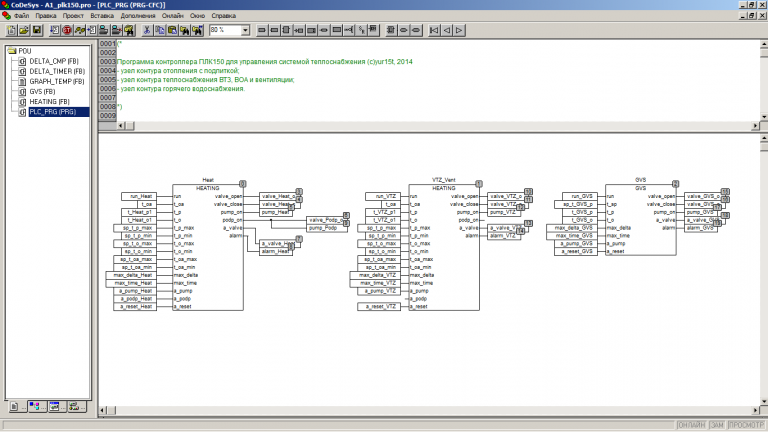
Task: Click the Copy toolbar icon
Action: tap(159, 31)
